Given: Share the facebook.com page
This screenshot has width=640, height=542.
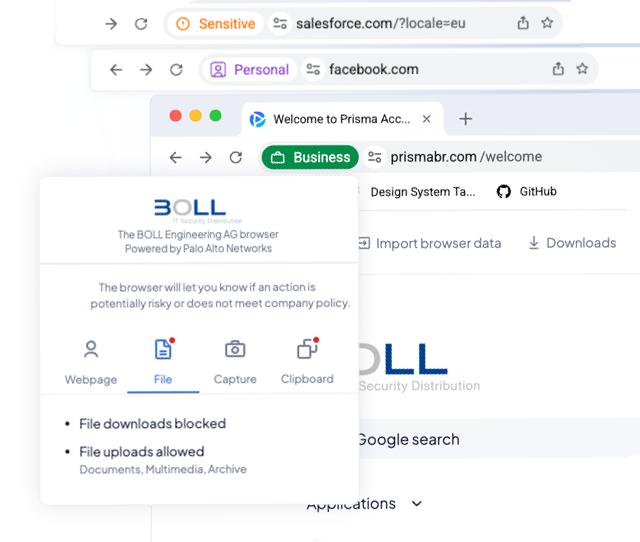Looking at the screenshot, I should point(558,69).
